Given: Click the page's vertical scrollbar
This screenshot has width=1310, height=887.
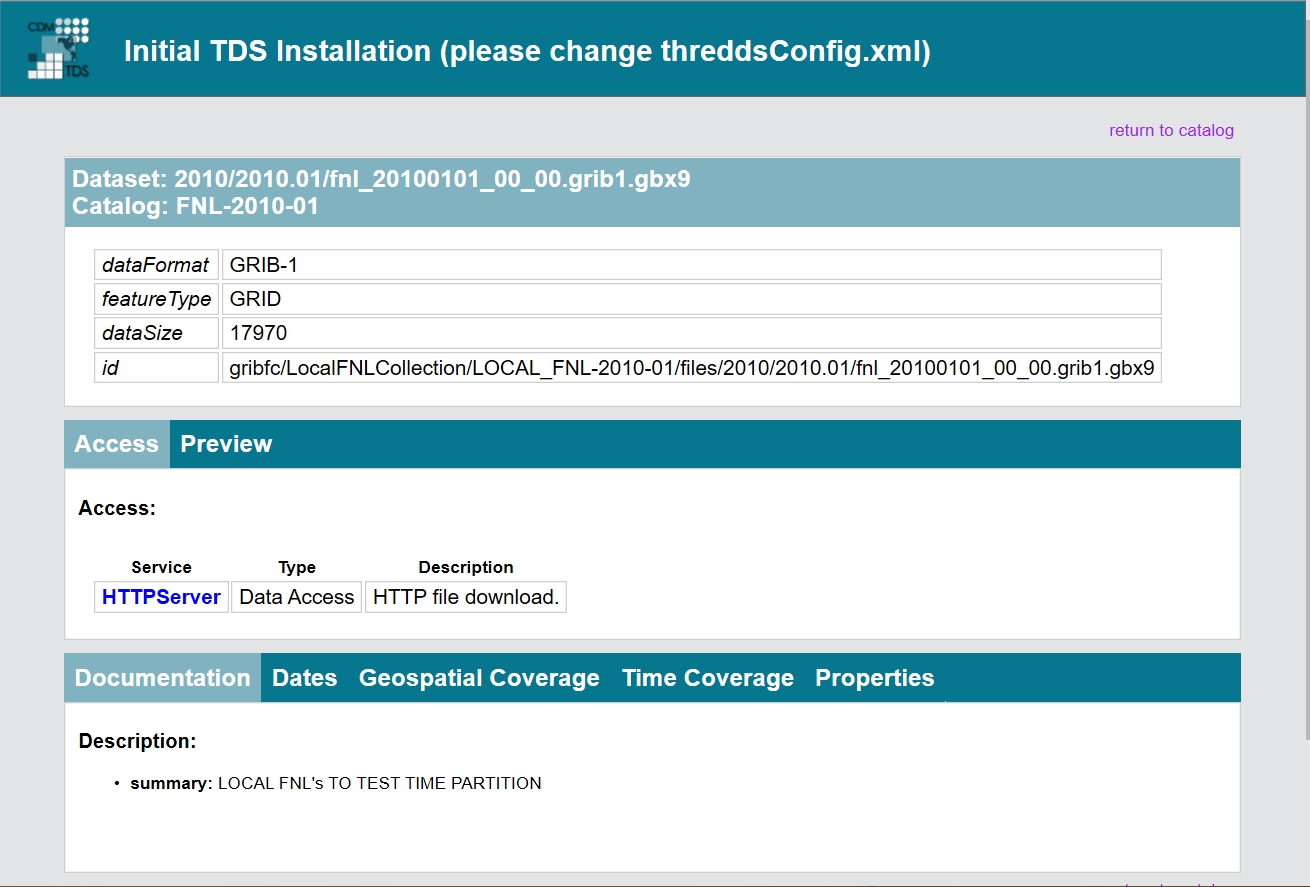Looking at the screenshot, I should tap(1305, 400).
